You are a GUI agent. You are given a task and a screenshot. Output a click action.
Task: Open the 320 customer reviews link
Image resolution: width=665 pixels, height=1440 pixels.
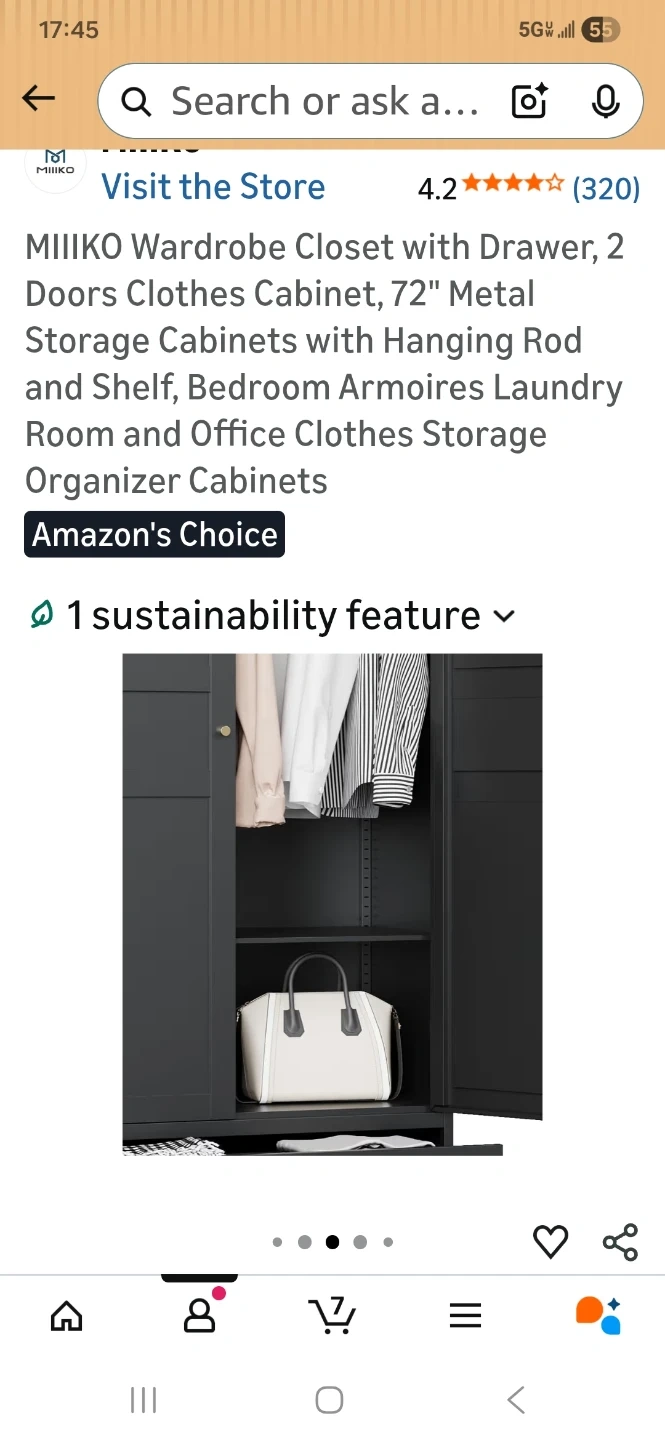coord(606,188)
